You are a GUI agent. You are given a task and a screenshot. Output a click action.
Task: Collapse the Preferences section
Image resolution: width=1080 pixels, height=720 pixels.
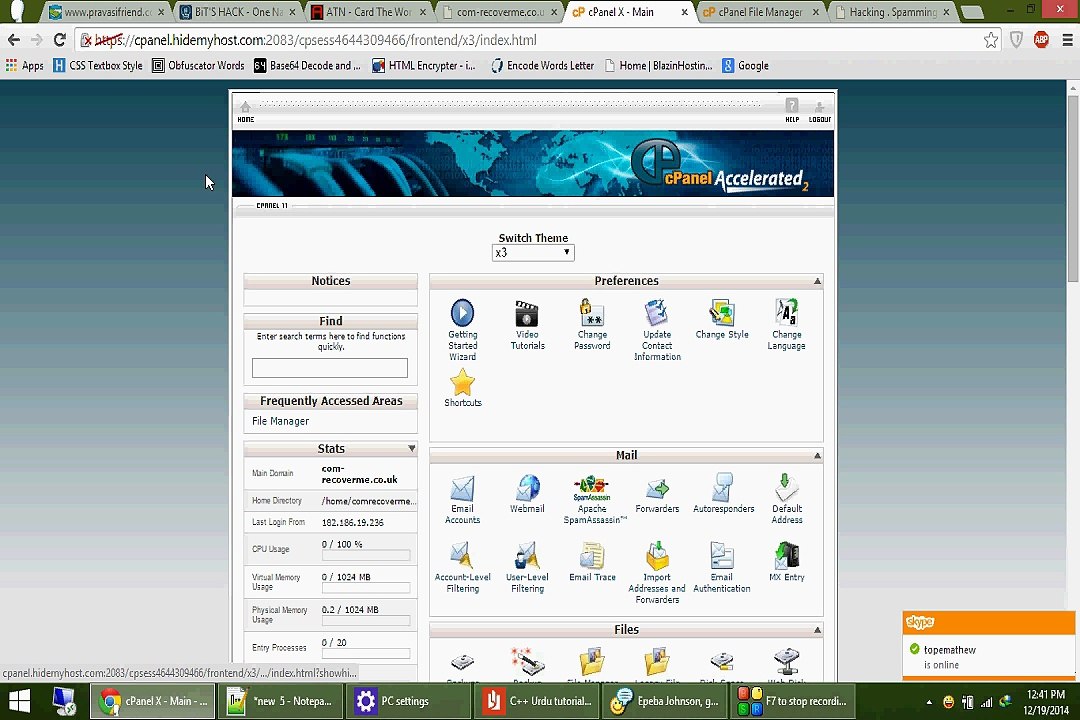click(x=817, y=281)
